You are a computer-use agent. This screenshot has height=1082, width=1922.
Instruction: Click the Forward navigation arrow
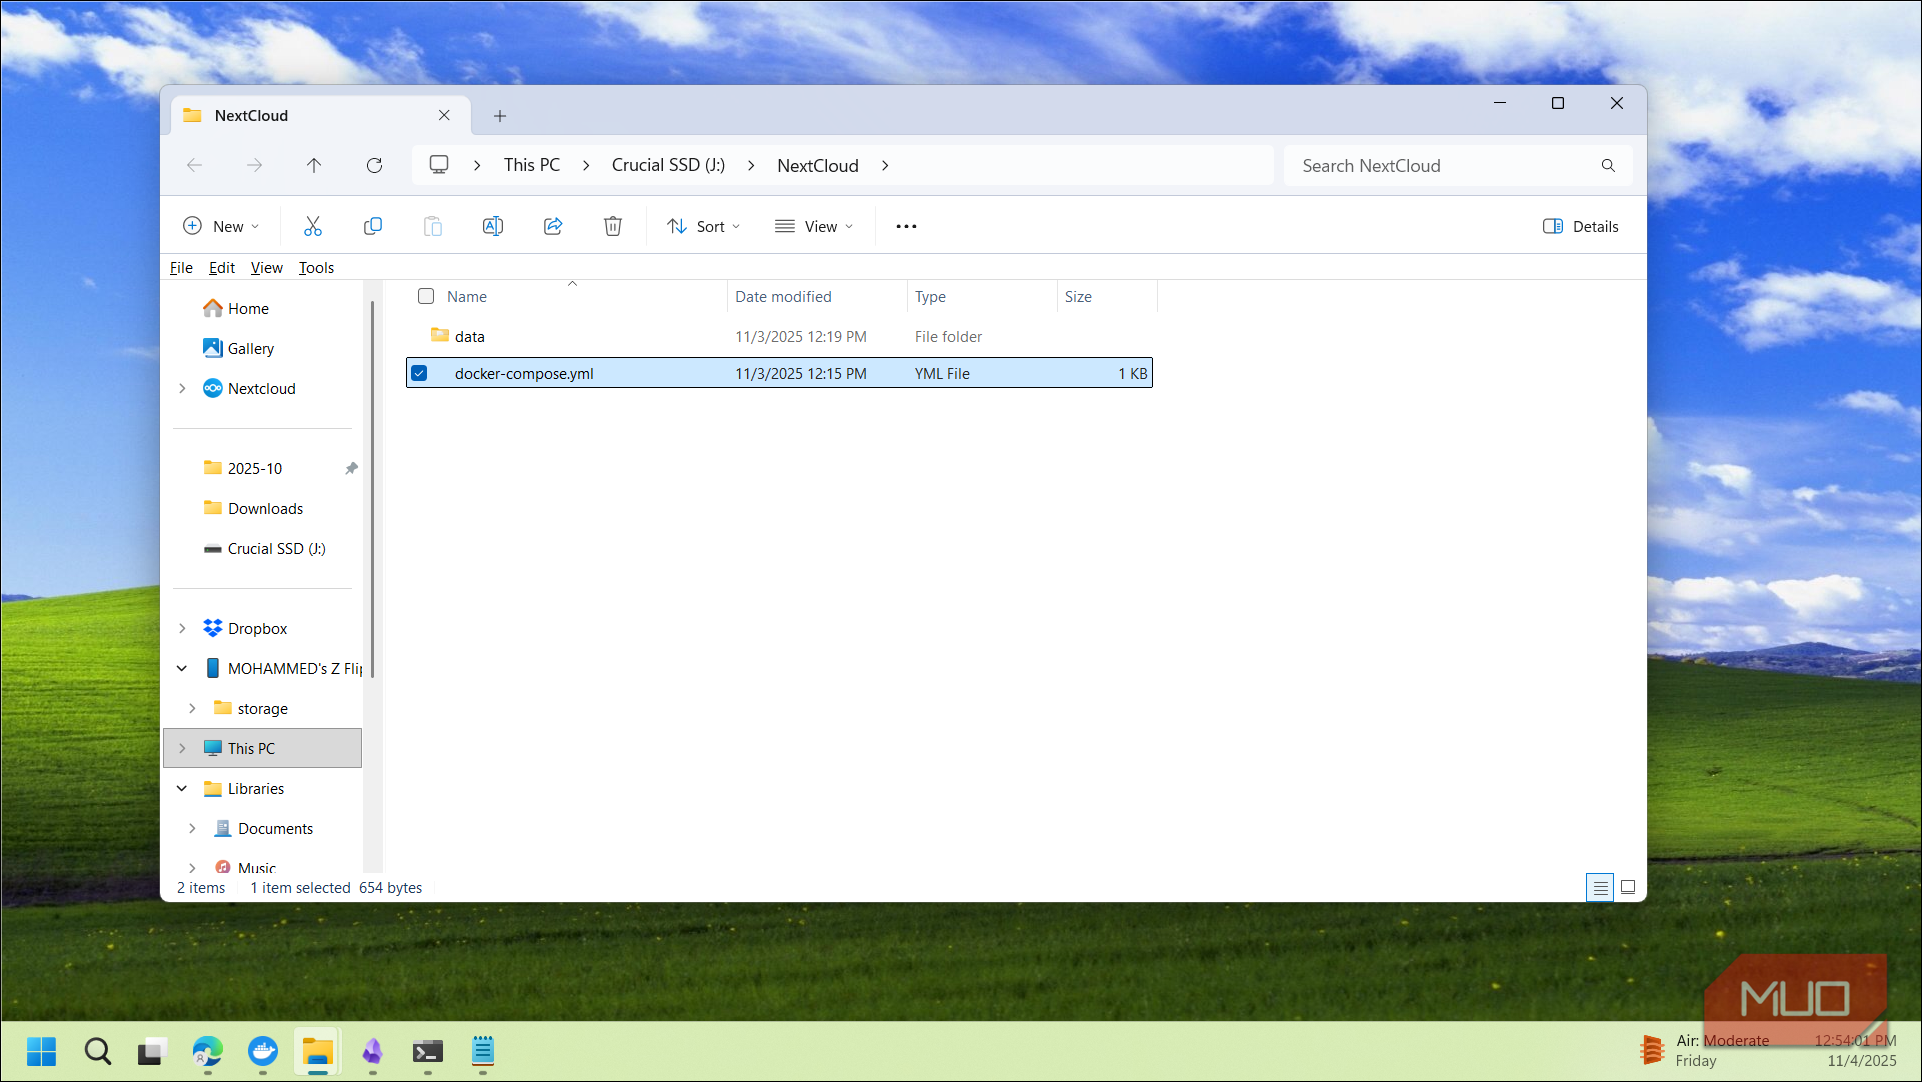coord(254,166)
